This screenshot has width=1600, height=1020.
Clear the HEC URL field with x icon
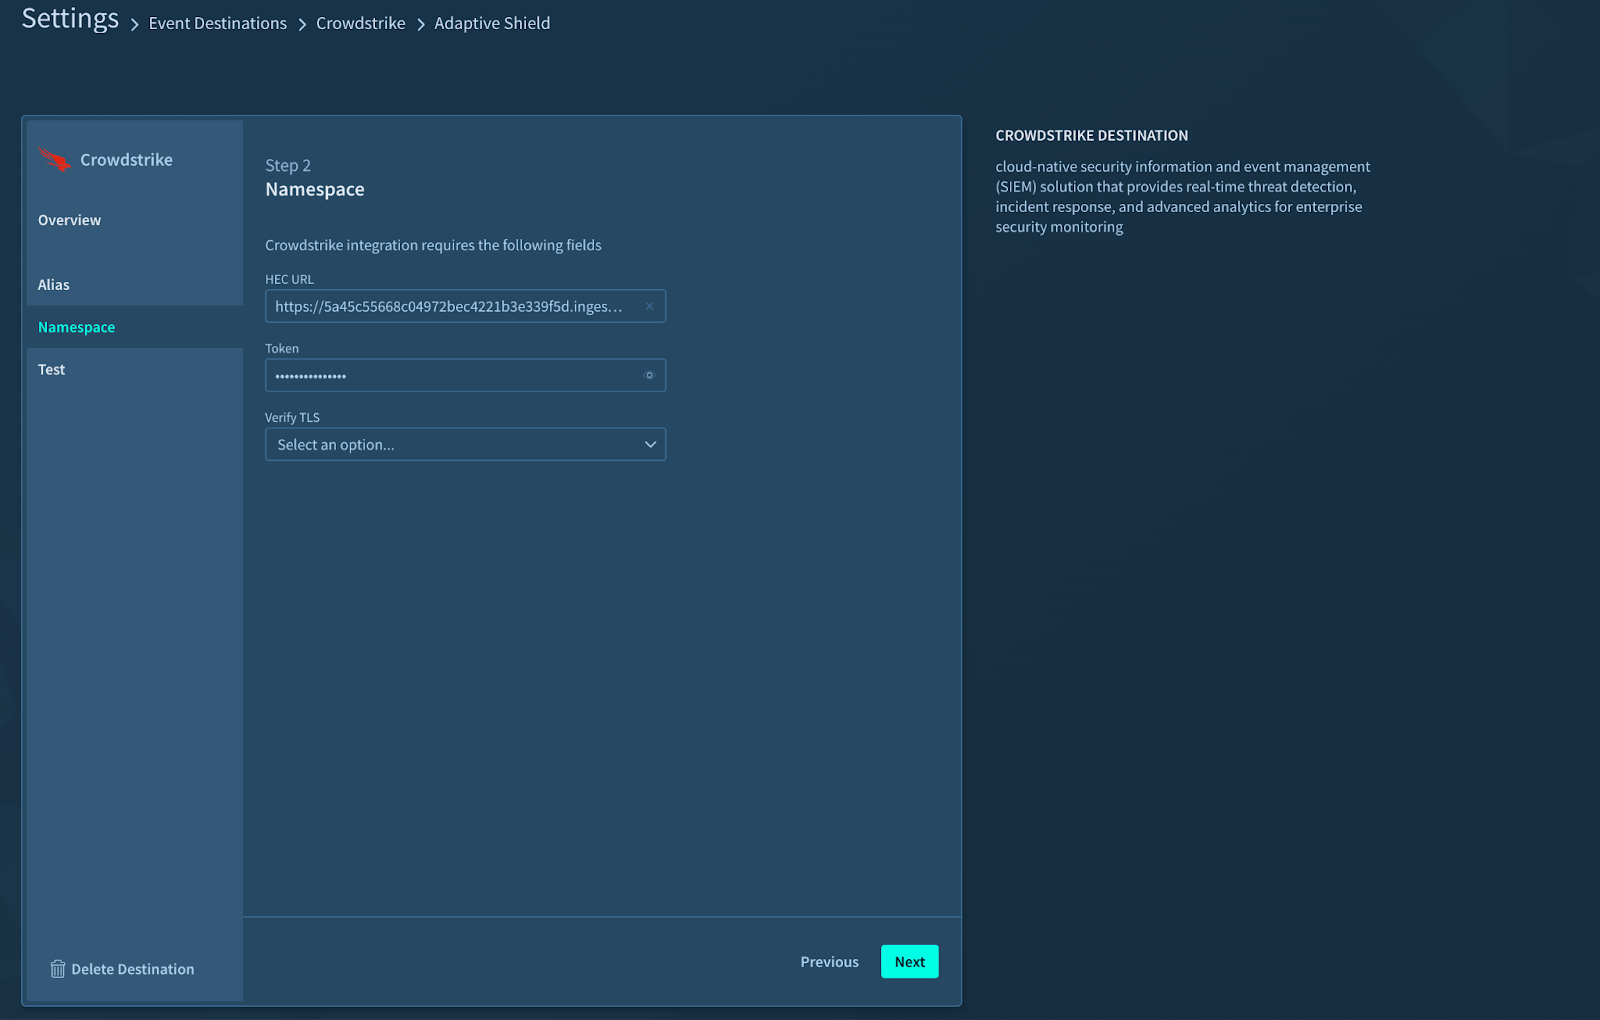pyautogui.click(x=649, y=306)
